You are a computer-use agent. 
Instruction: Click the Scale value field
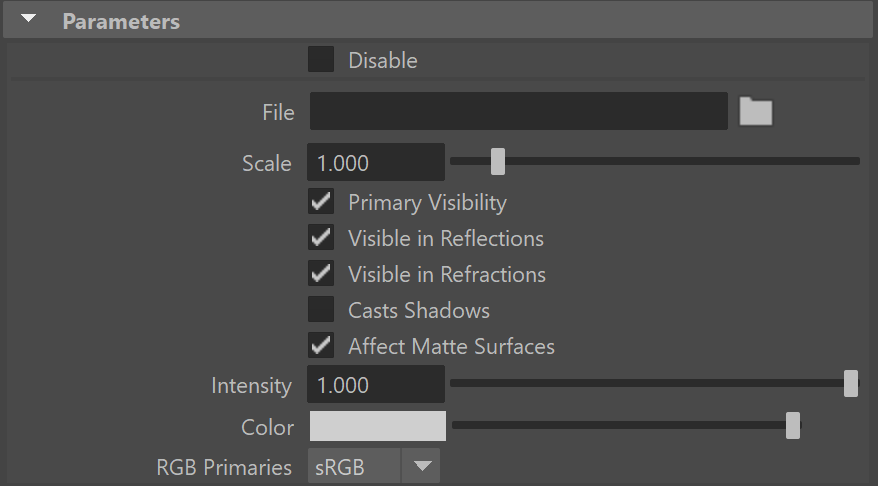click(x=376, y=162)
